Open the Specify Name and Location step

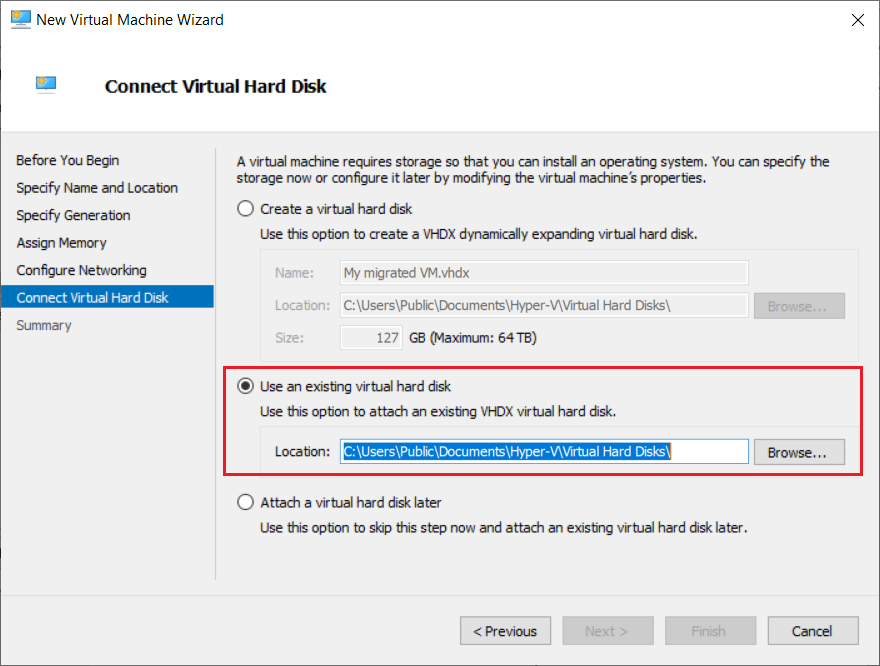[x=96, y=187]
